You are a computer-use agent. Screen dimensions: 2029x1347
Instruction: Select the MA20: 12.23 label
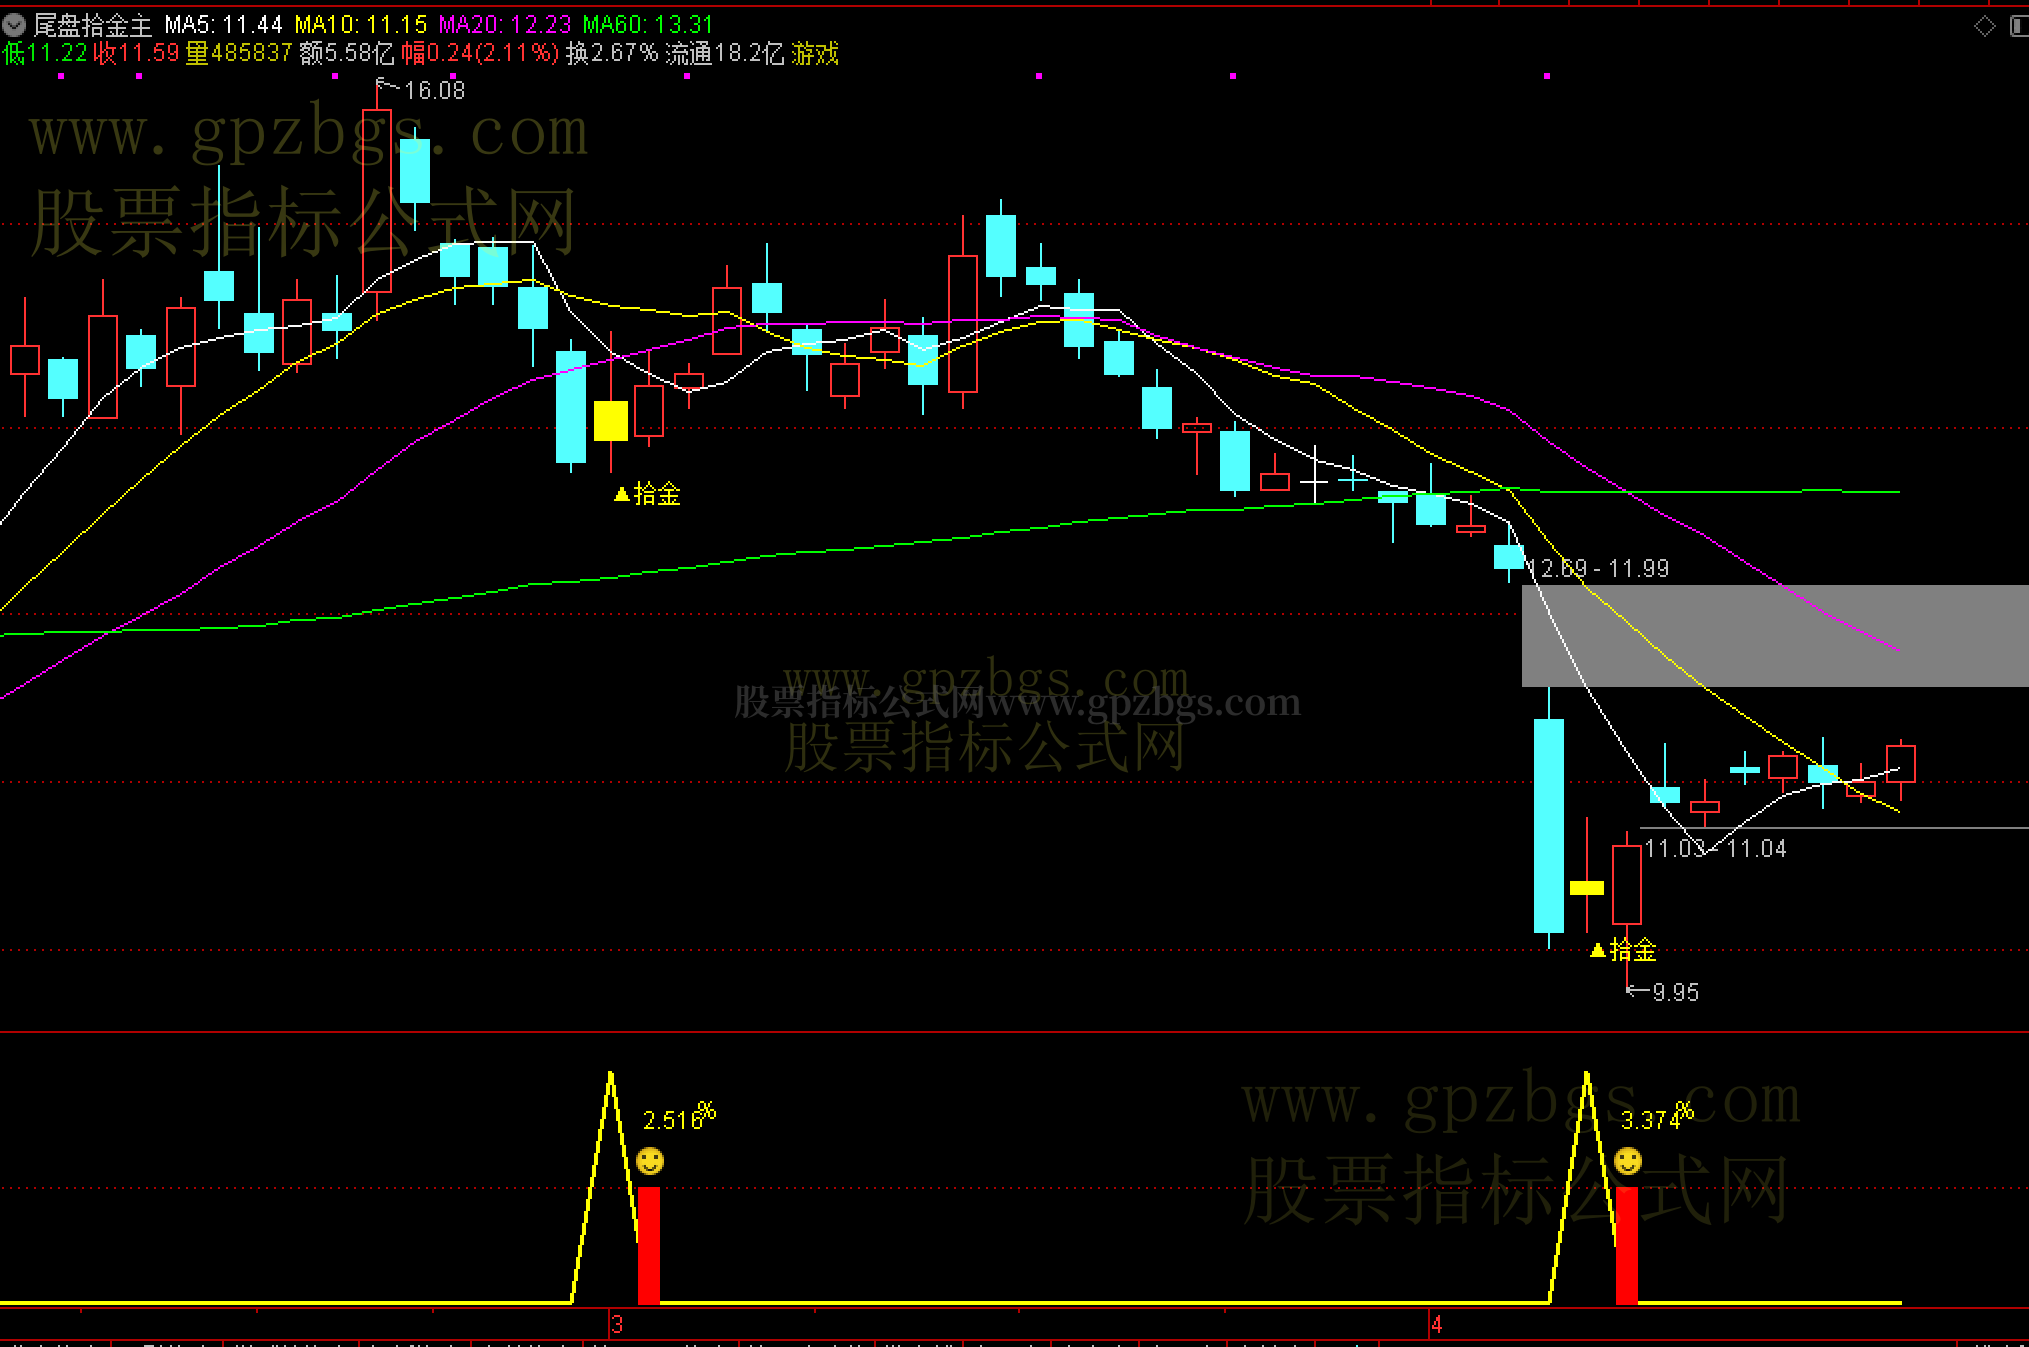[505, 24]
